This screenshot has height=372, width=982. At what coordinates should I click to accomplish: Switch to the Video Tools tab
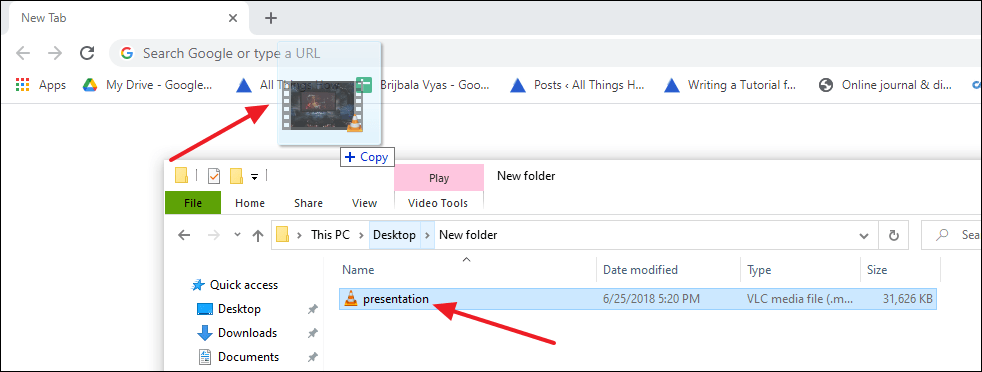point(438,203)
